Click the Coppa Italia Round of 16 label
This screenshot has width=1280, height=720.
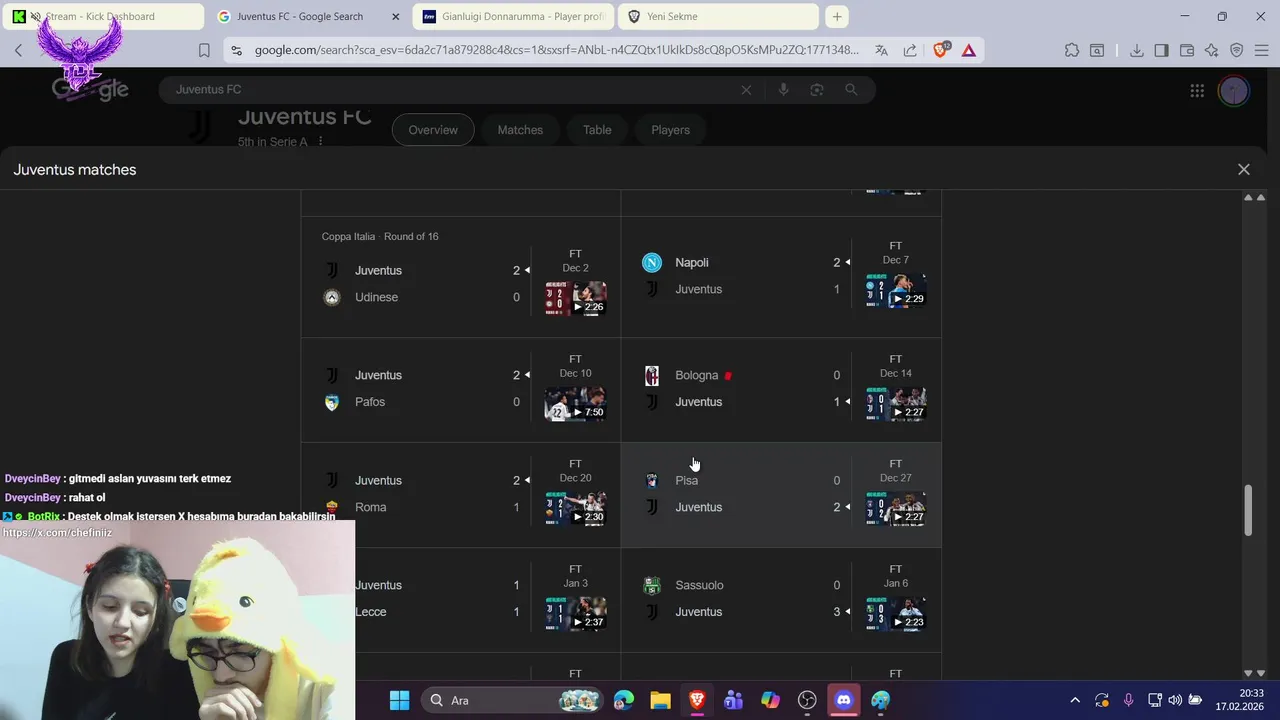[380, 237]
